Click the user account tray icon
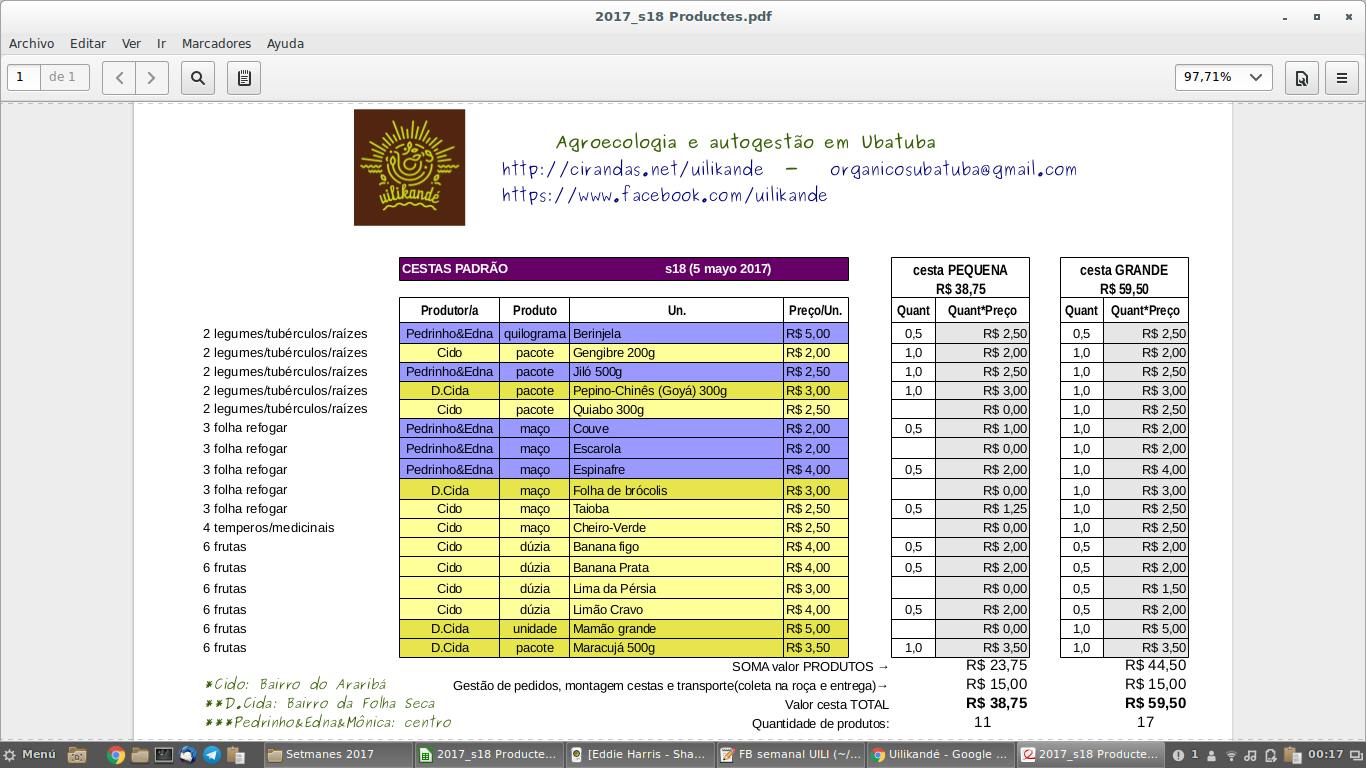This screenshot has height=768, width=1366. tap(1212, 755)
